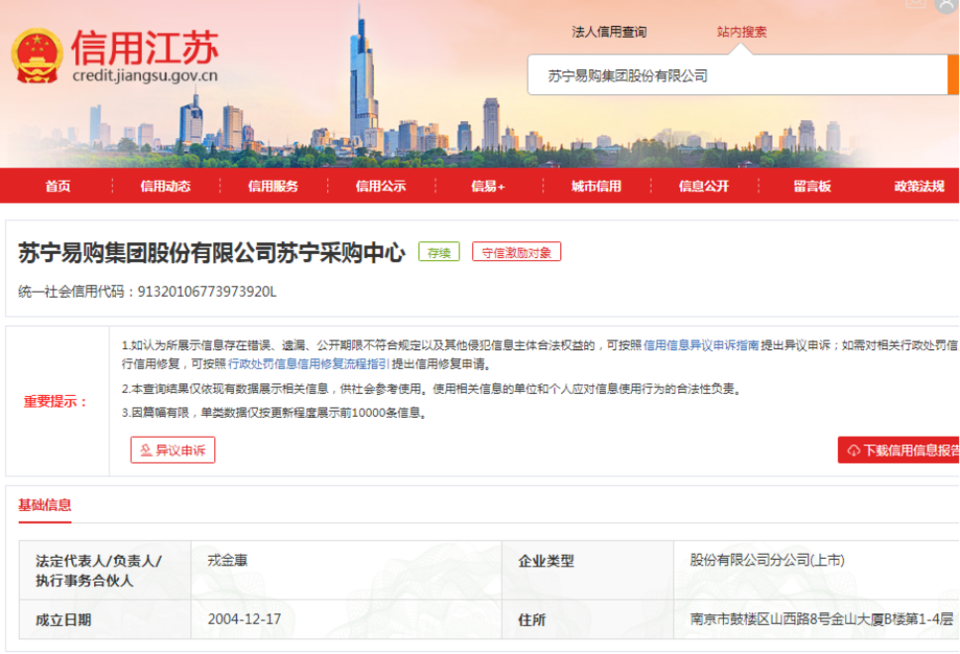Click the user avatar icon at top right
This screenshot has height=654, width=960.
pyautogui.click(x=947, y=5)
